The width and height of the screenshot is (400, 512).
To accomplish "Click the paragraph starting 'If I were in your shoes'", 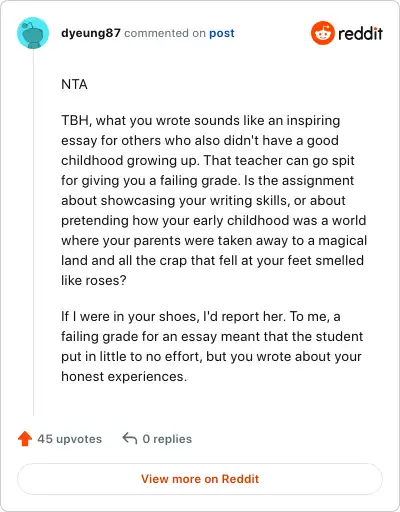I will 212,346.
